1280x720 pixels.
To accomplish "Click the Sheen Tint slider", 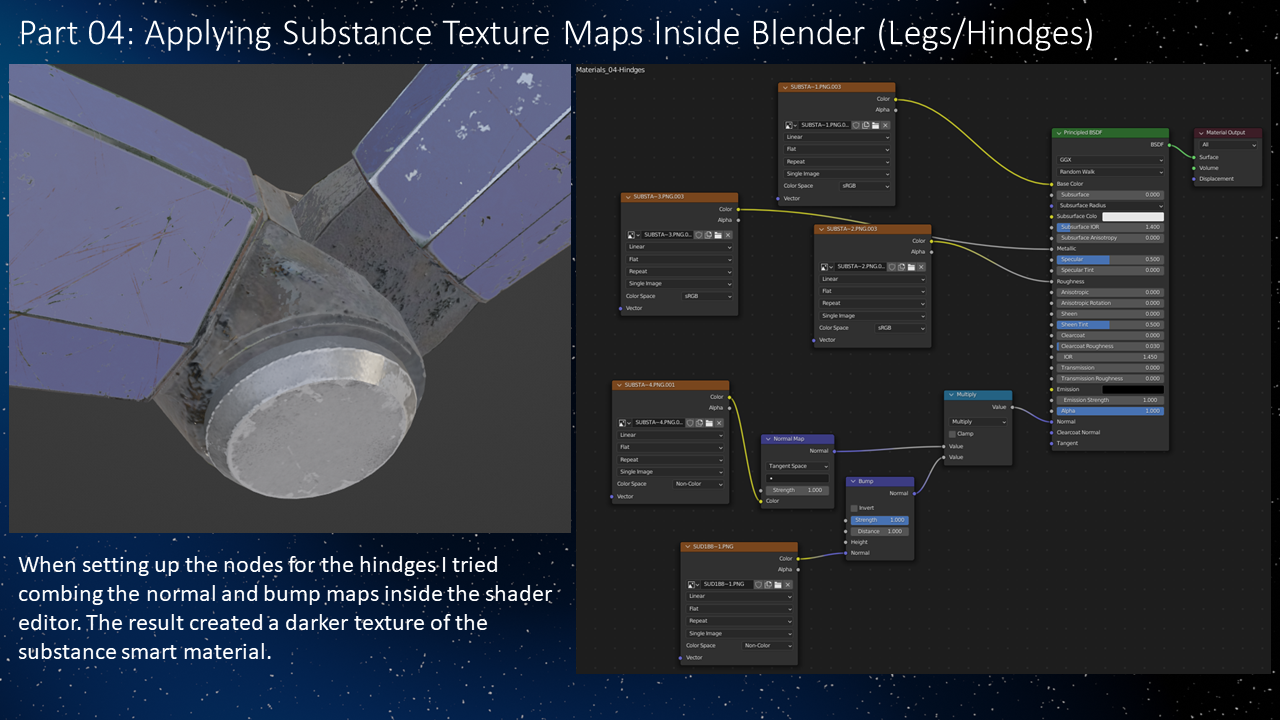I will [x=1110, y=324].
